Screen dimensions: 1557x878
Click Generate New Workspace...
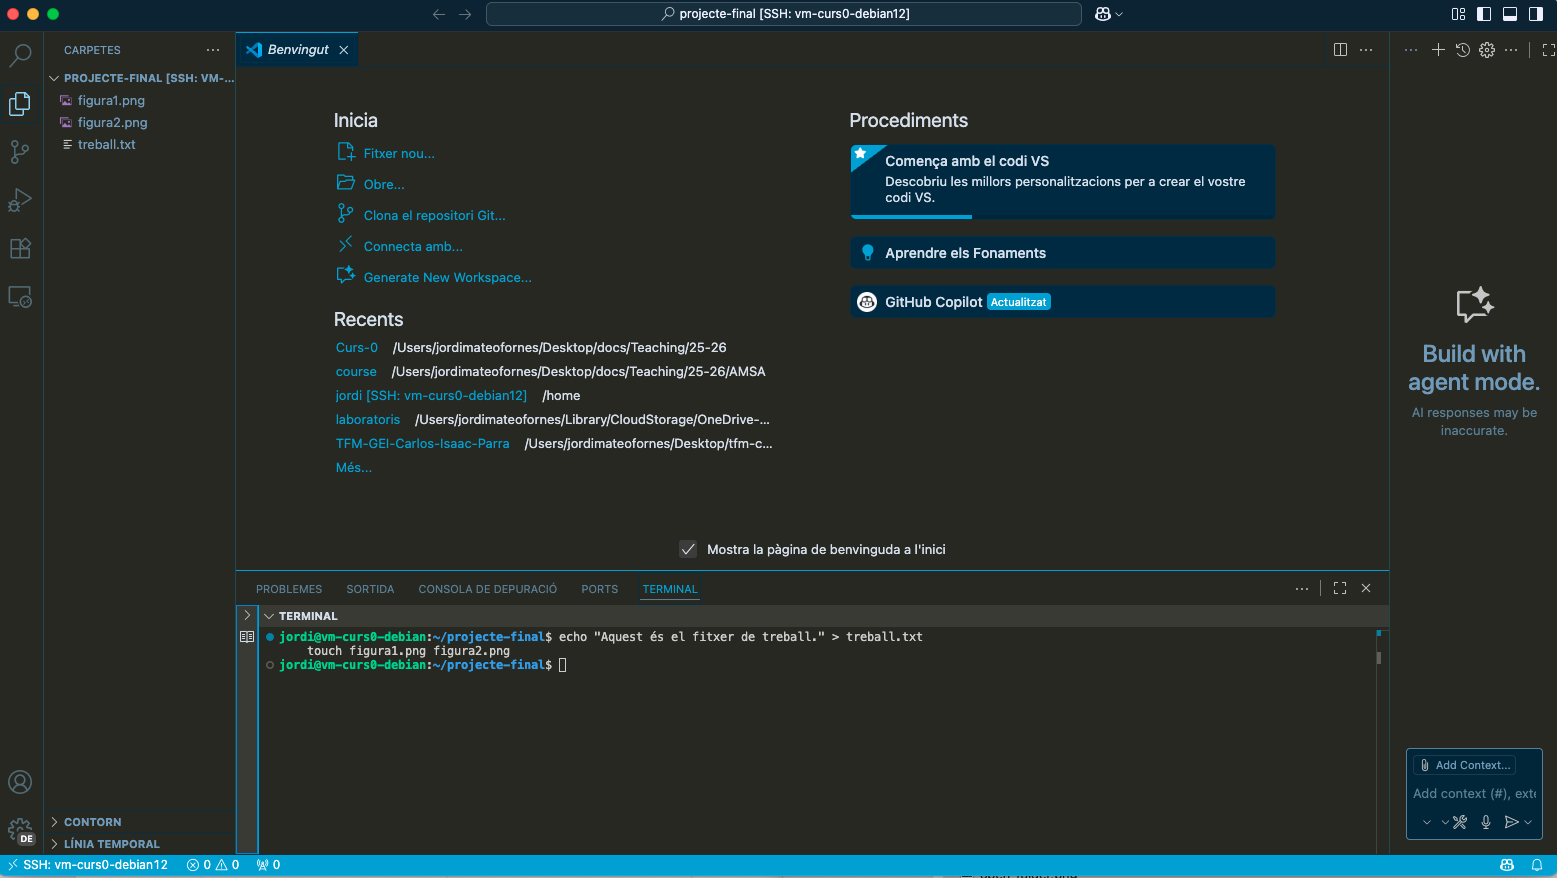(x=447, y=277)
